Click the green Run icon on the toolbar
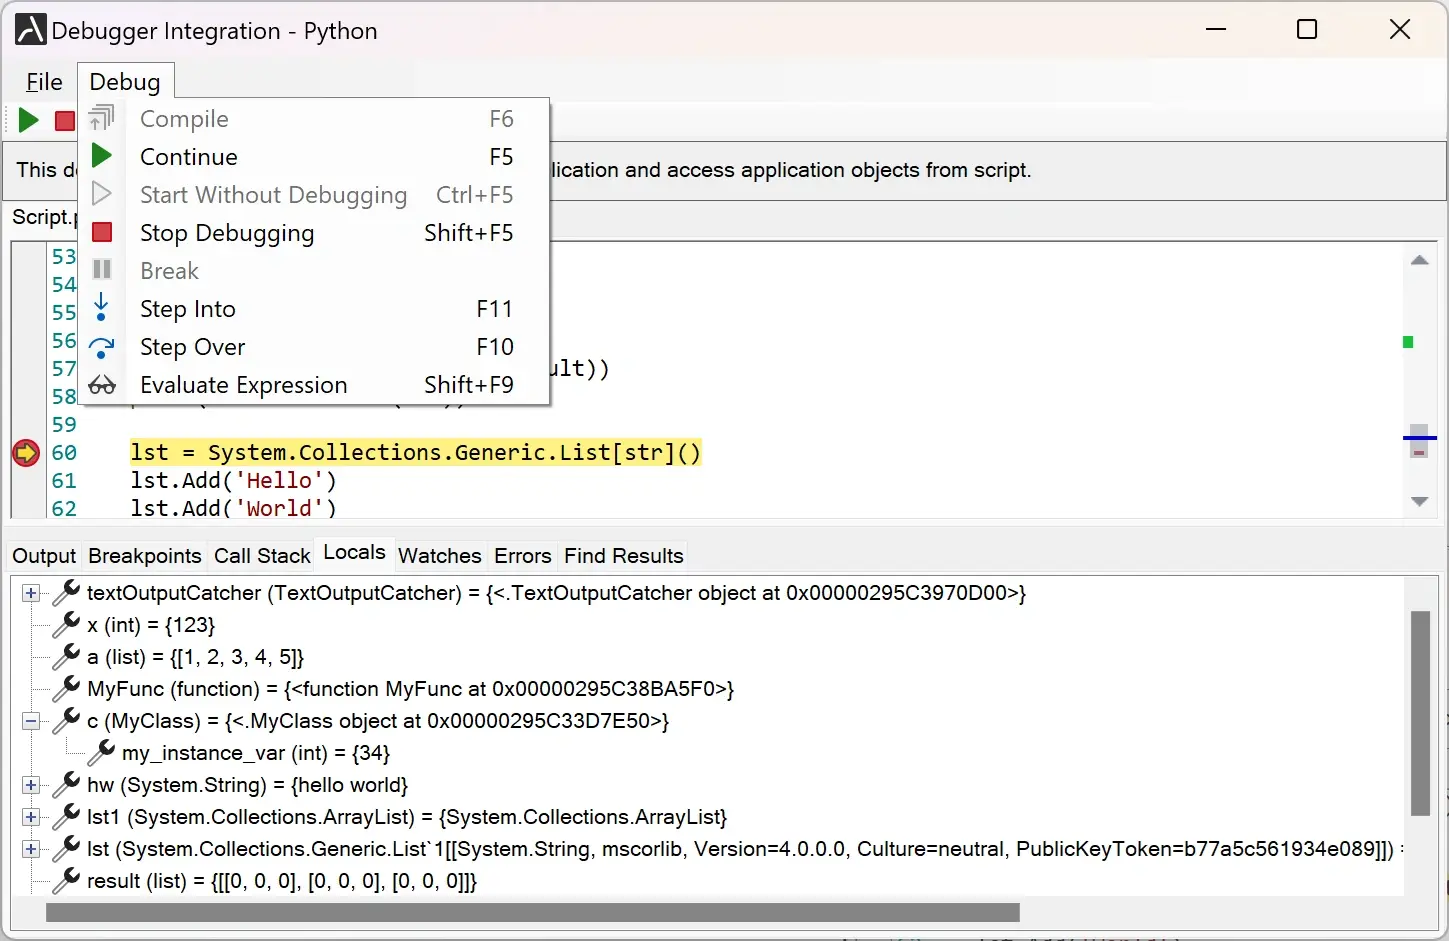1449x941 pixels. [x=26, y=120]
